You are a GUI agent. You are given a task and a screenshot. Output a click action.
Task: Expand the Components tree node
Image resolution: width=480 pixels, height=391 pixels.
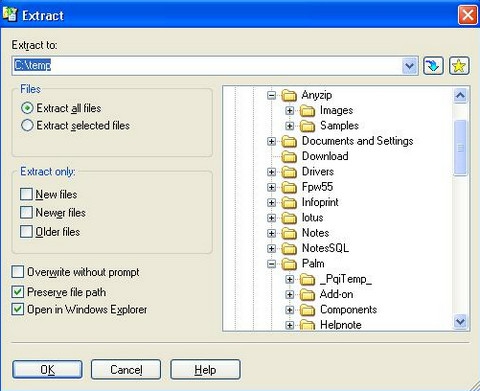(290, 310)
